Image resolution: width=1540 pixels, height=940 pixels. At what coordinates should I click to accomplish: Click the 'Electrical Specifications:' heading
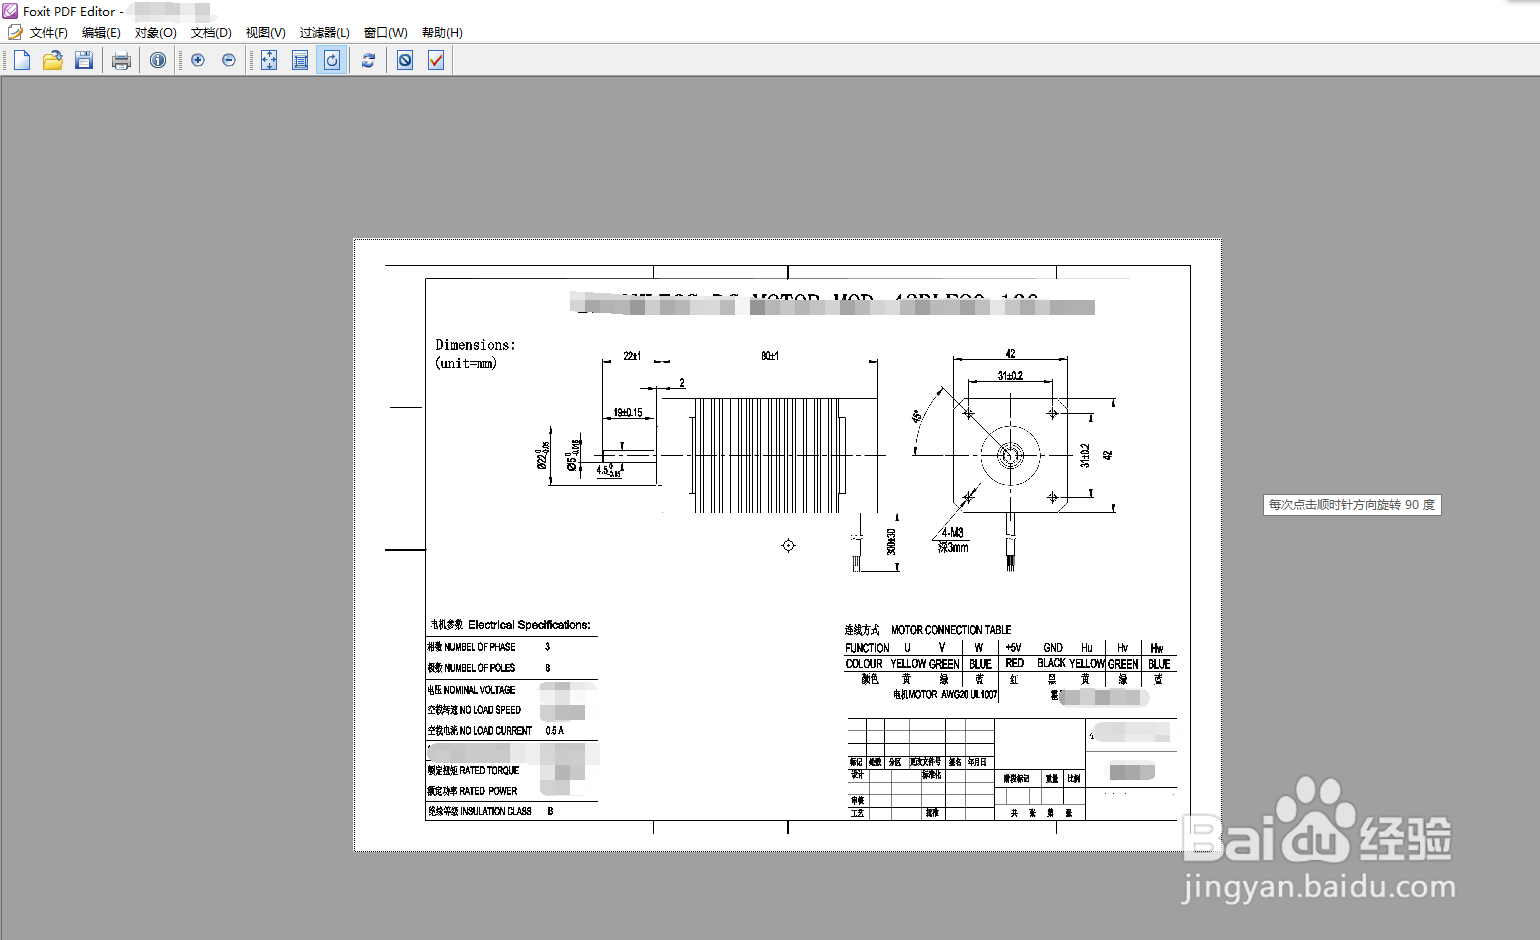pos(529,625)
